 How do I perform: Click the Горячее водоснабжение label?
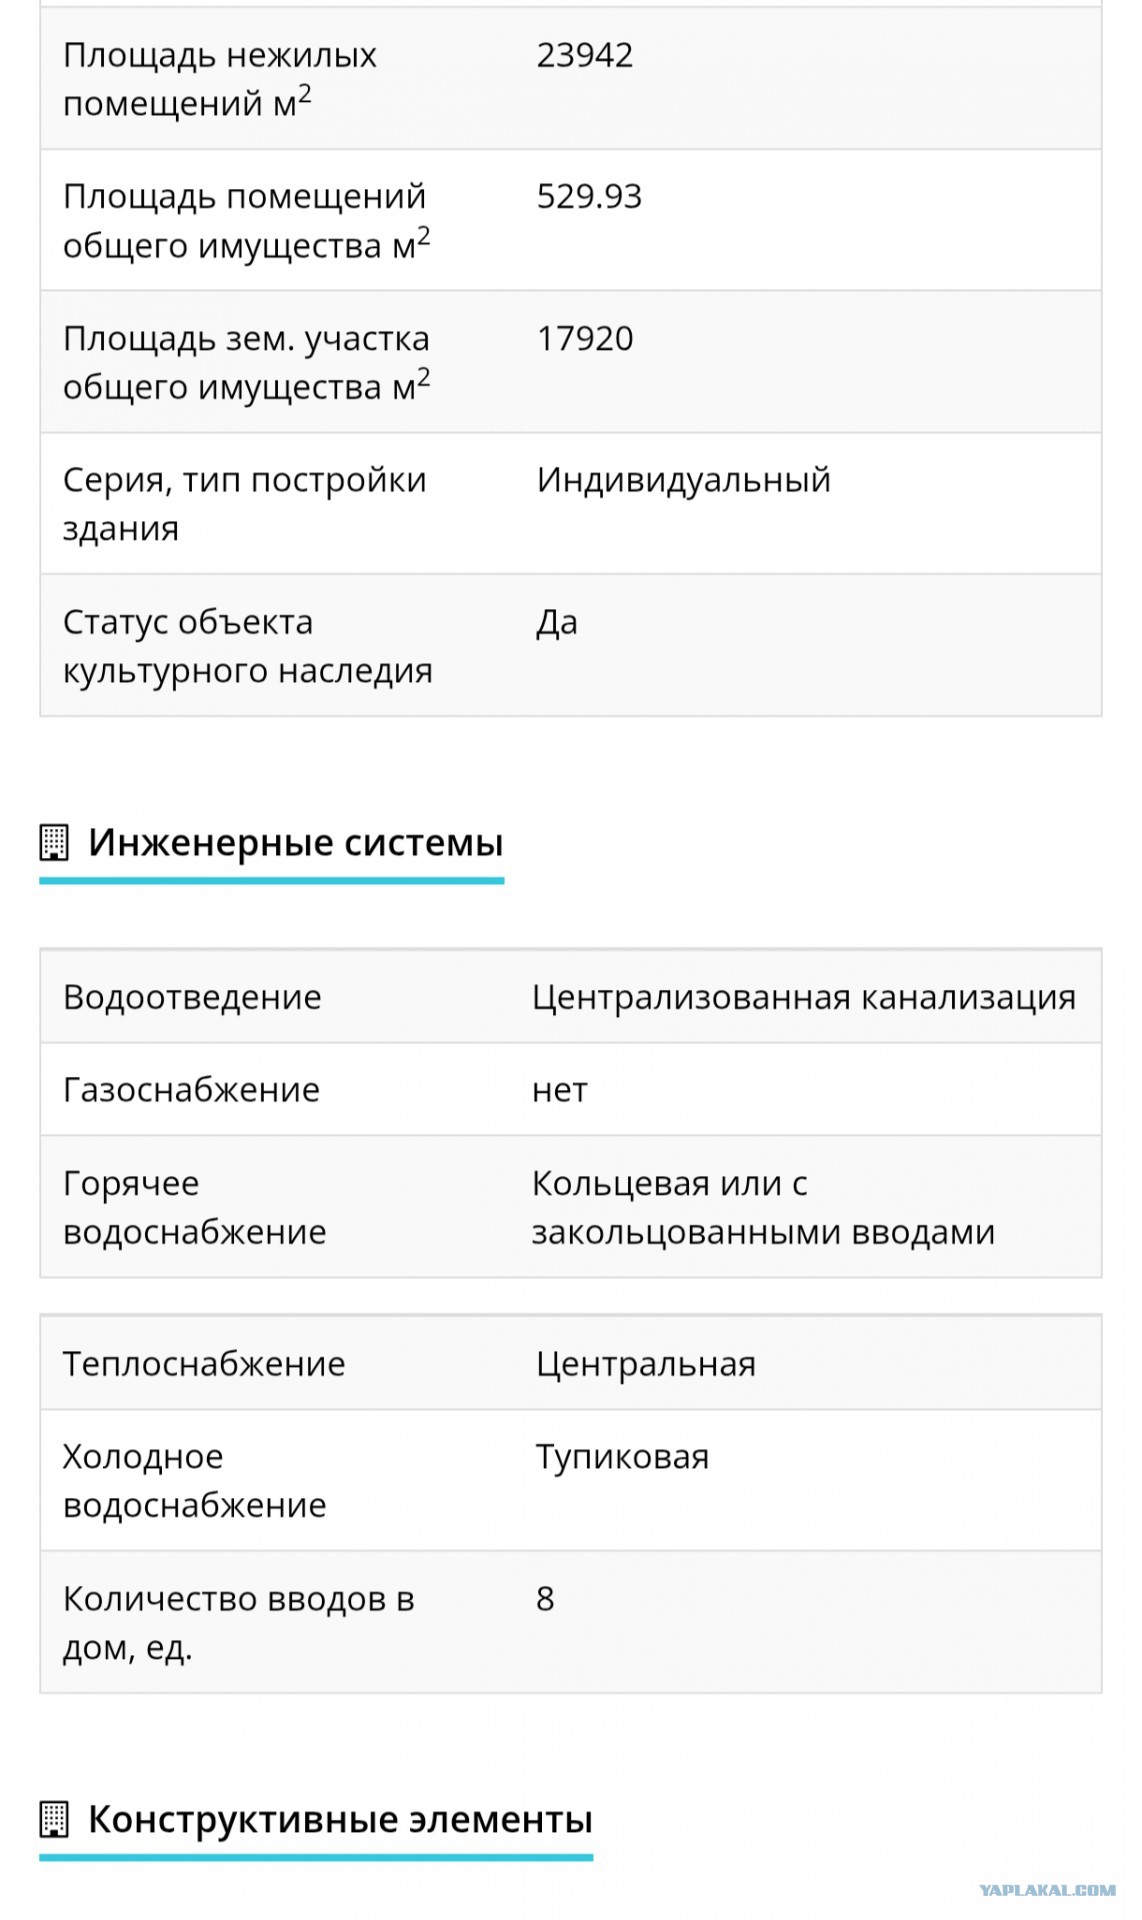195,1207
